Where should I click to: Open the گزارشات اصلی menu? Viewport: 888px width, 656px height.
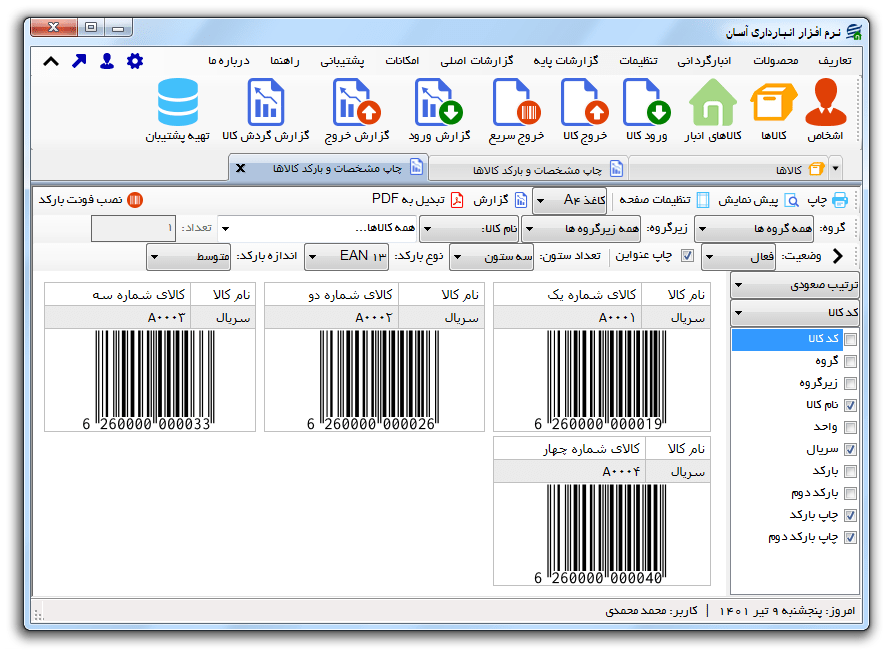pyautogui.click(x=477, y=61)
